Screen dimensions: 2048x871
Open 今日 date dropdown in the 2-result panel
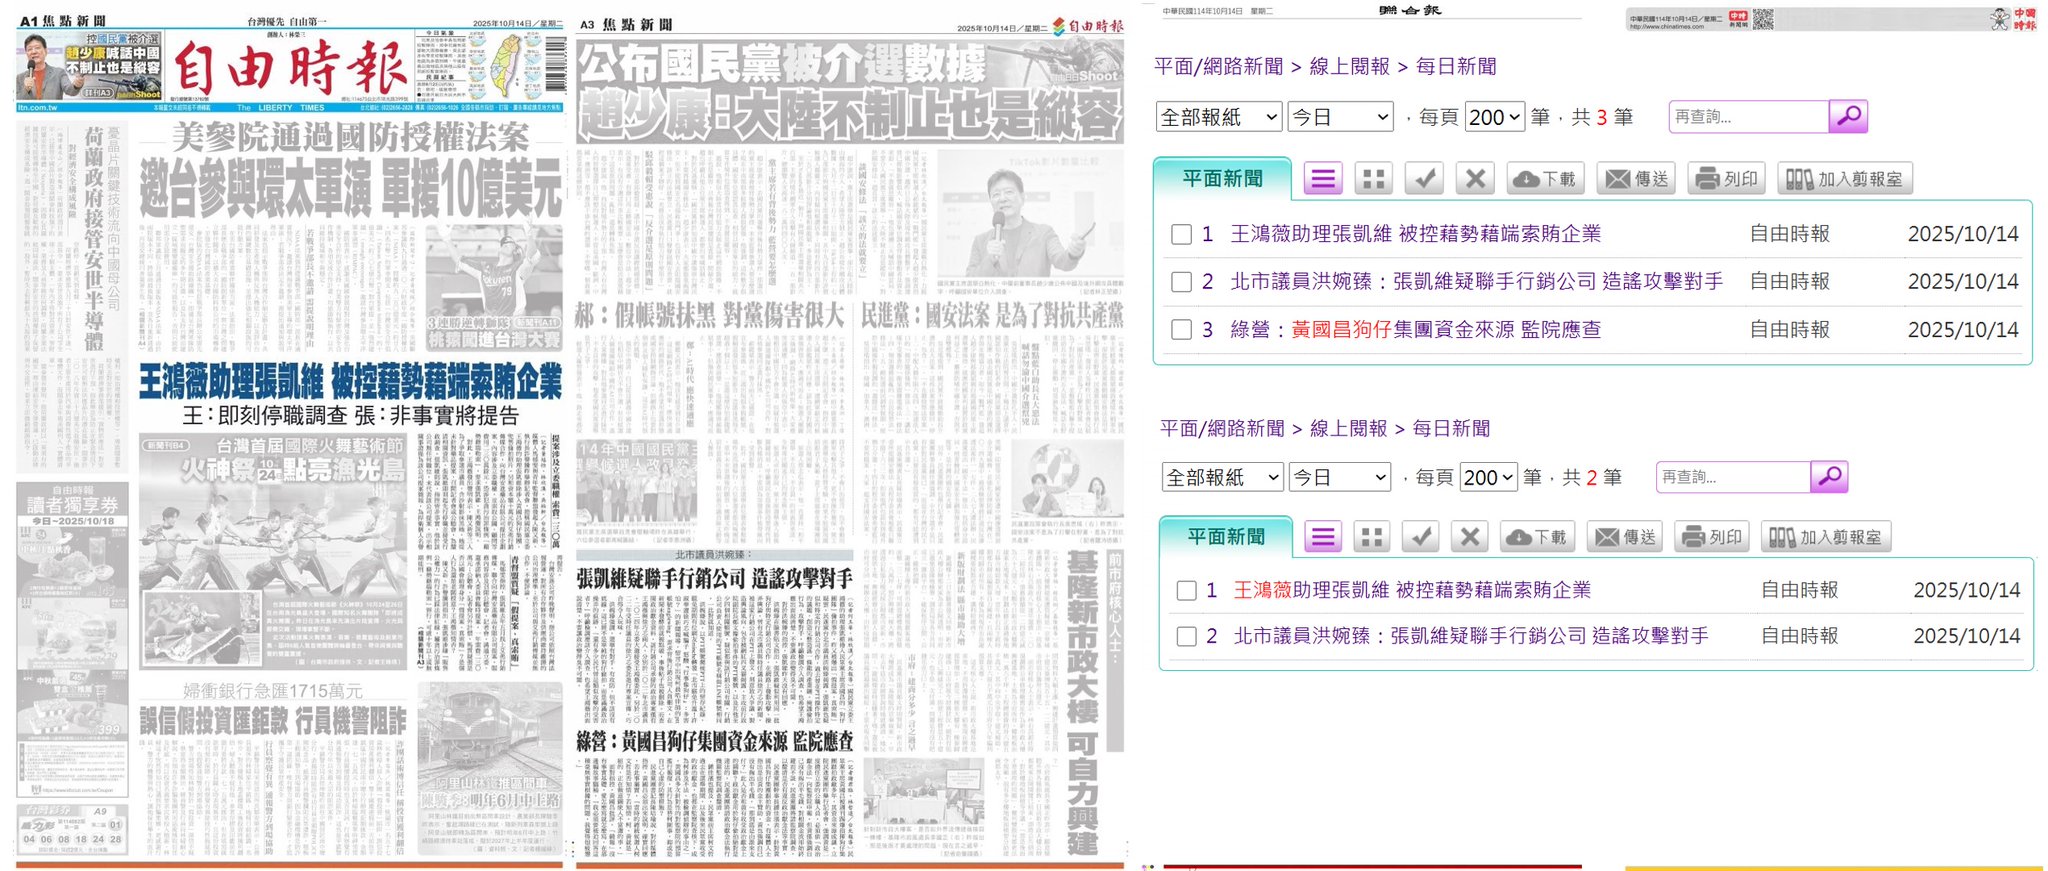[x=1340, y=477]
